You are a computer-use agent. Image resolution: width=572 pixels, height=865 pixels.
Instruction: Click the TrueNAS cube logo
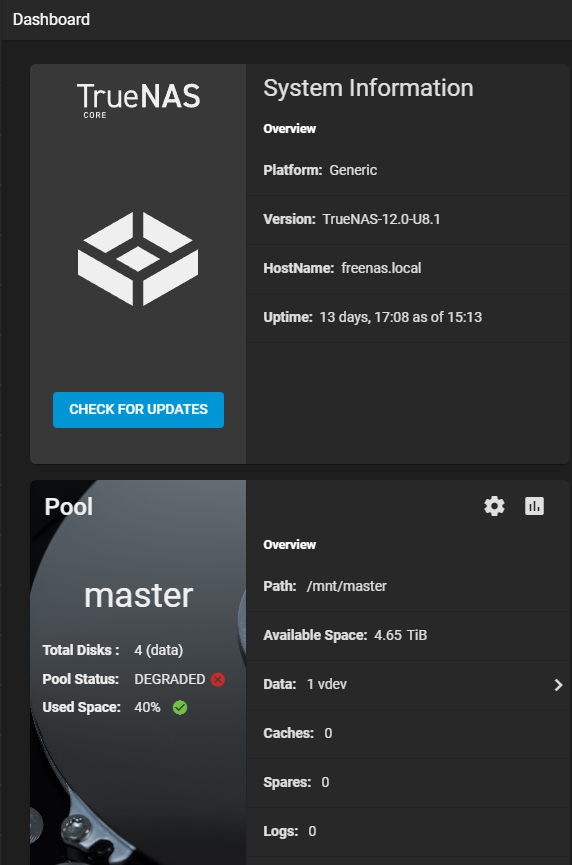138,258
